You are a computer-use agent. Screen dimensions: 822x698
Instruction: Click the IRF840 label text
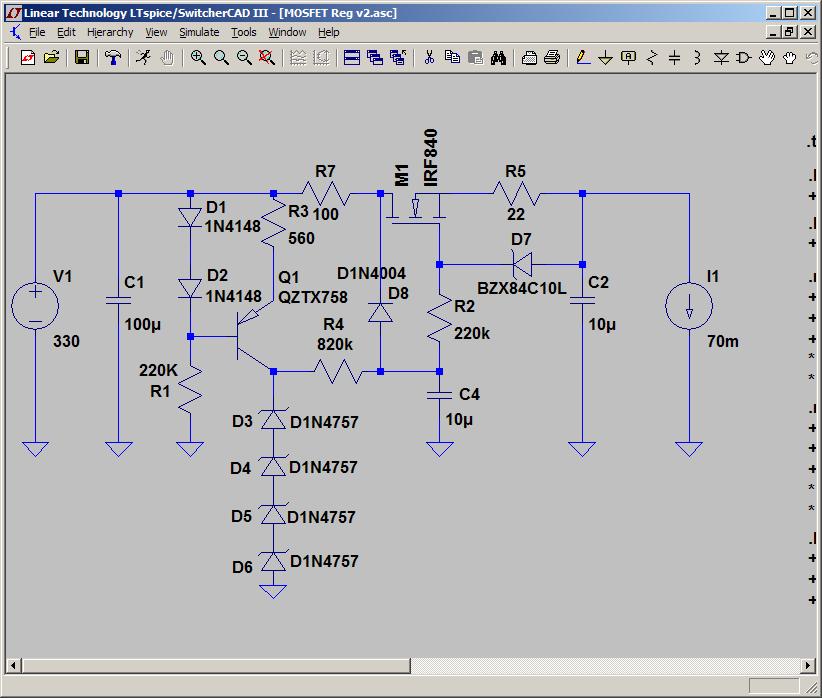click(x=430, y=157)
